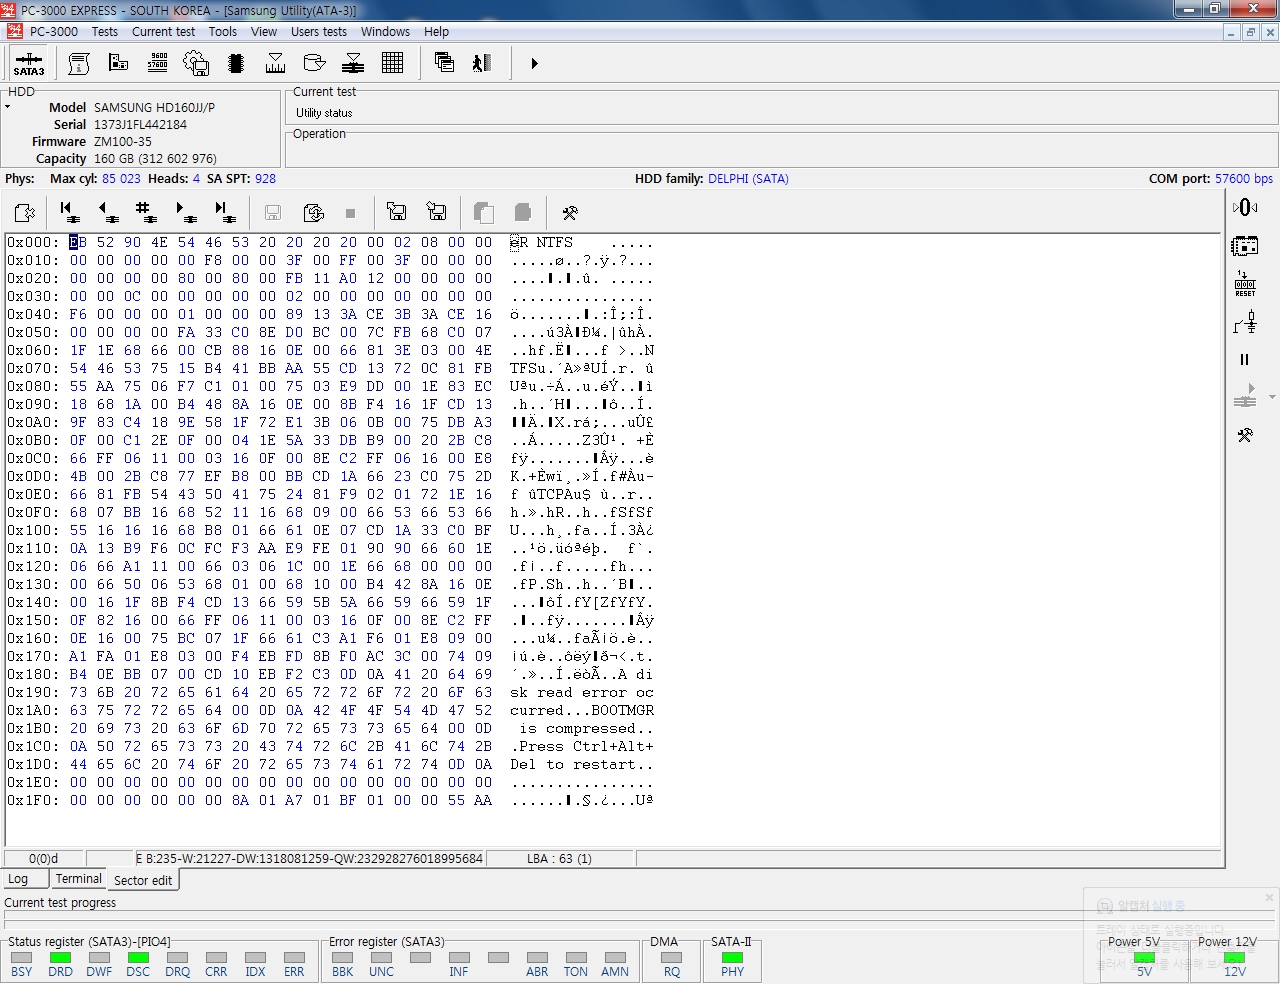Click the SATA3 port selection icon
1280x984 pixels.
click(29, 64)
